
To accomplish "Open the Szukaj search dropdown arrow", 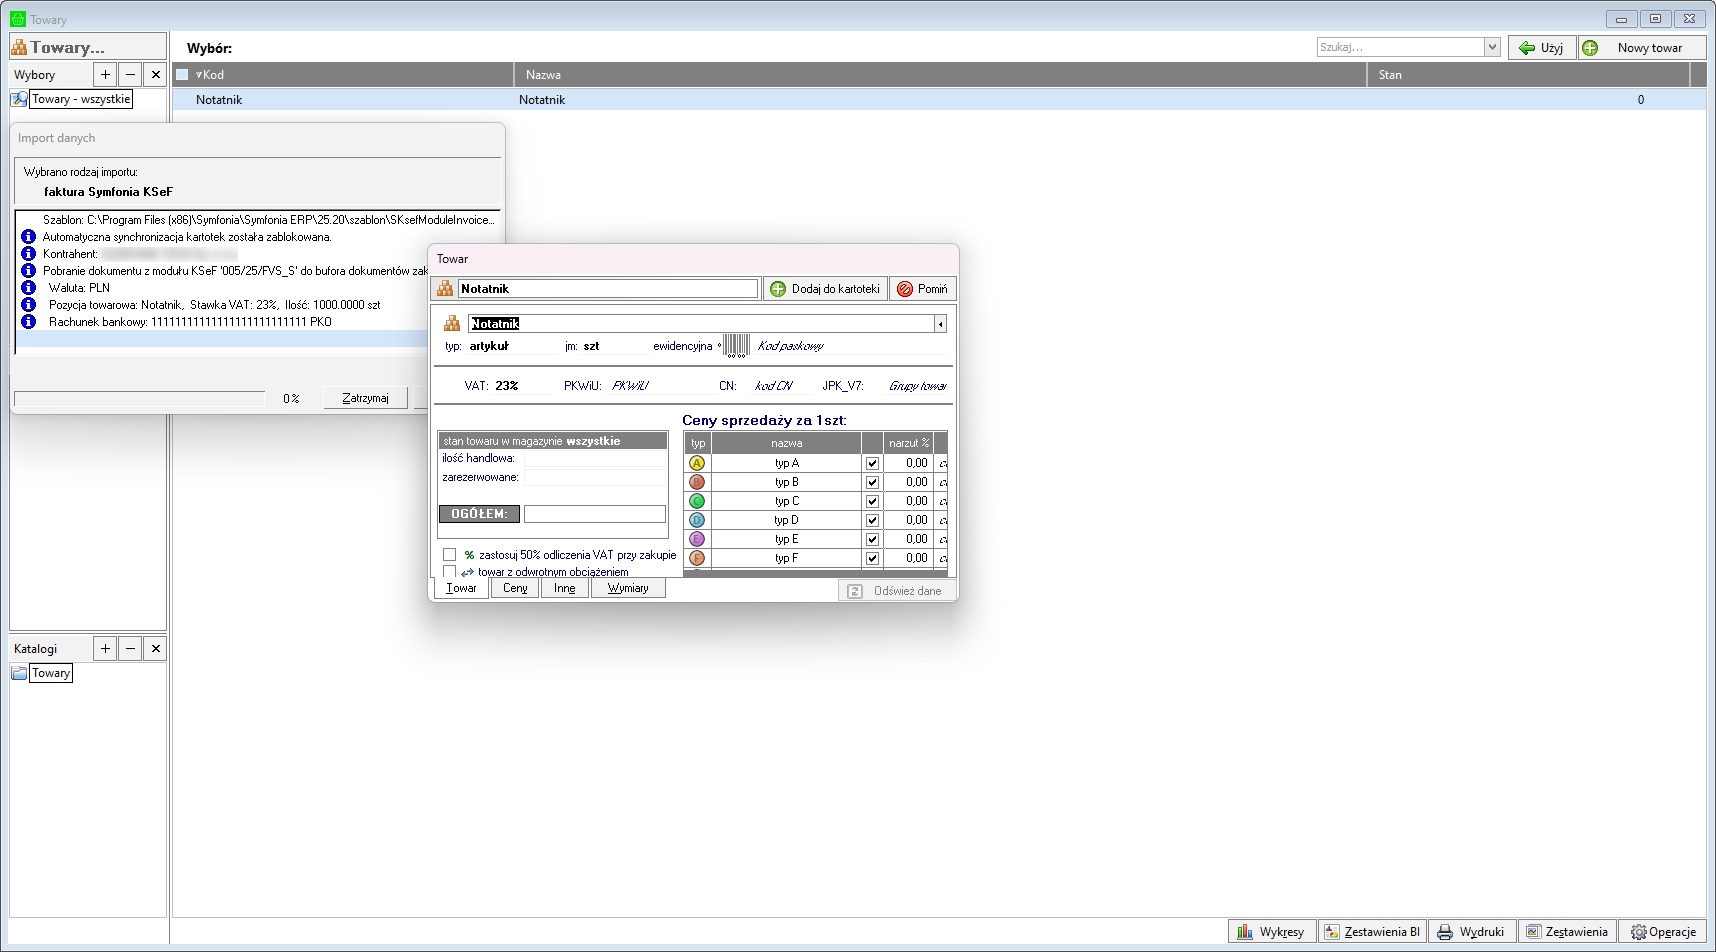I will click(1492, 47).
